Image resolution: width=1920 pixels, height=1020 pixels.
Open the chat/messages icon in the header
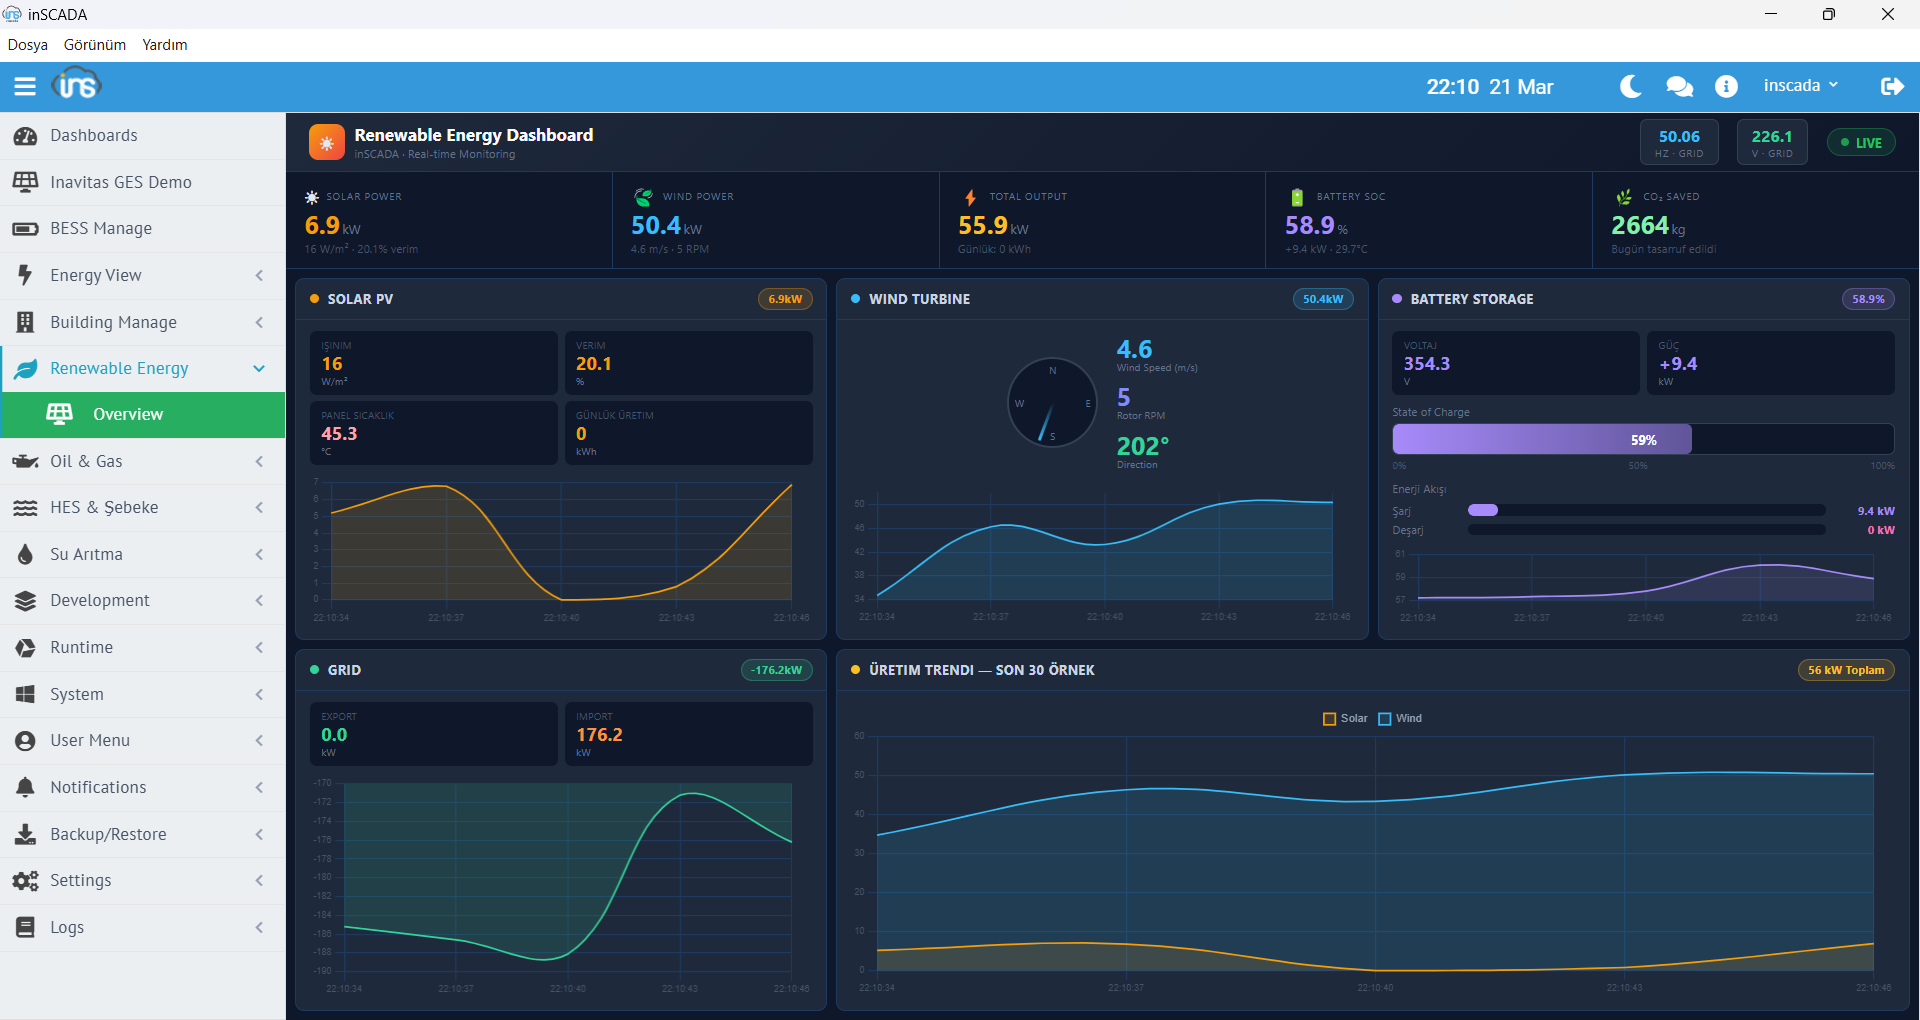1679,86
